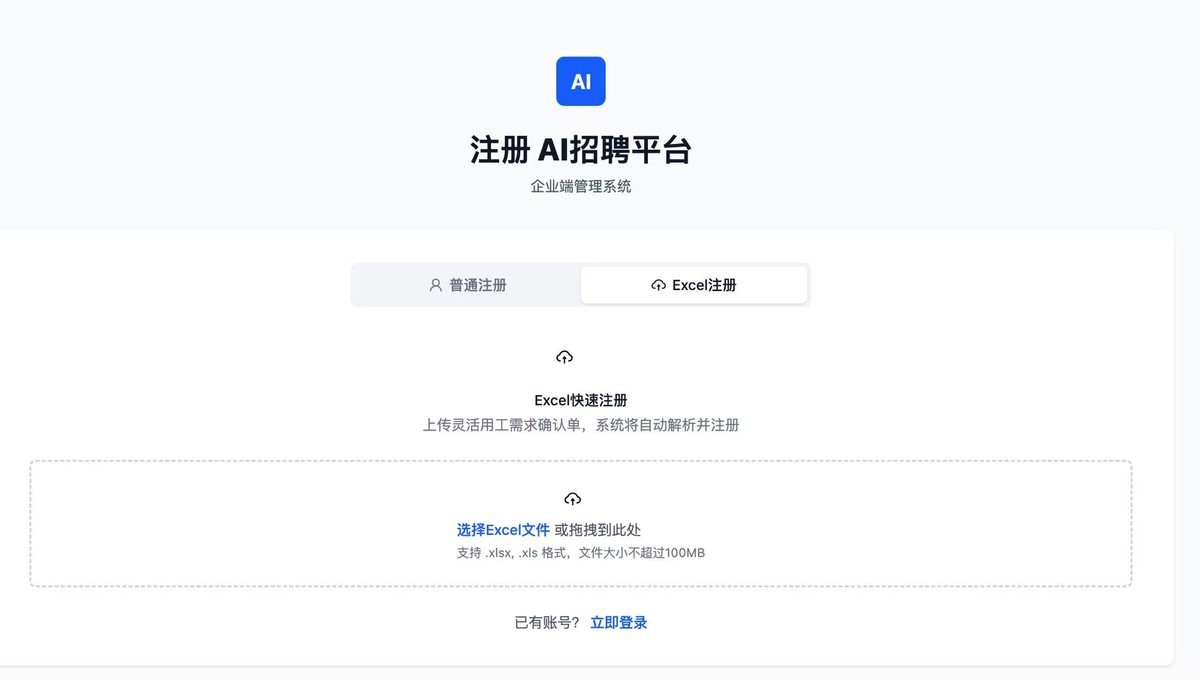Click the AI招聘平台 text in the title
The image size is (1200, 680).
[x=614, y=150]
